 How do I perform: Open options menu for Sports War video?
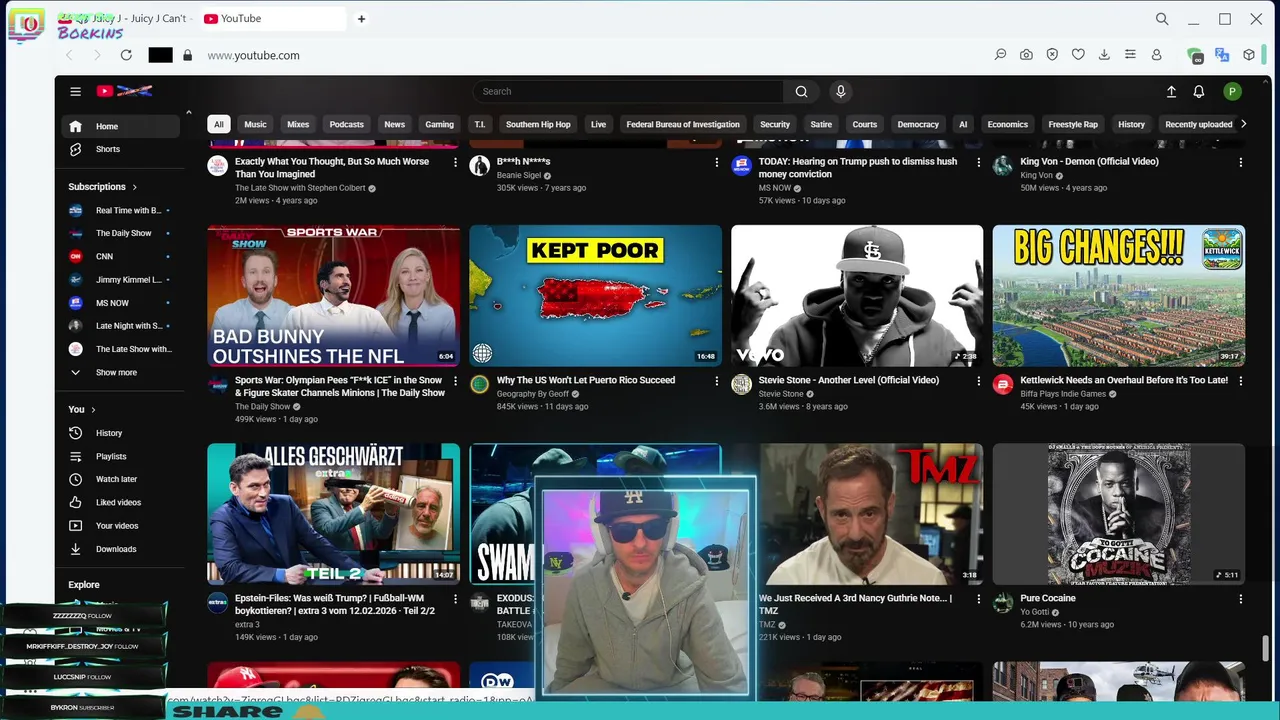455,381
